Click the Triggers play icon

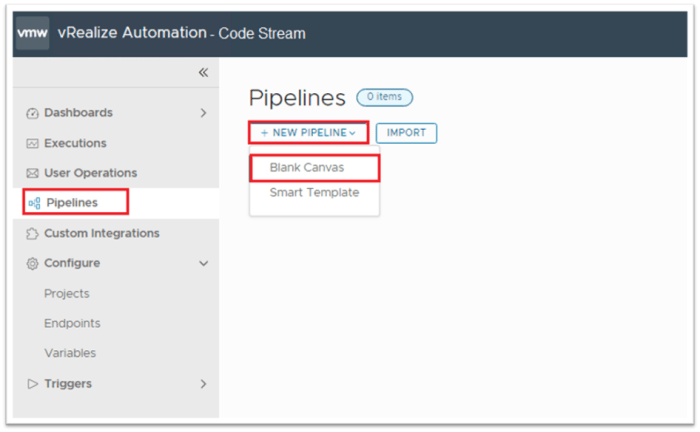pyautogui.click(x=32, y=383)
